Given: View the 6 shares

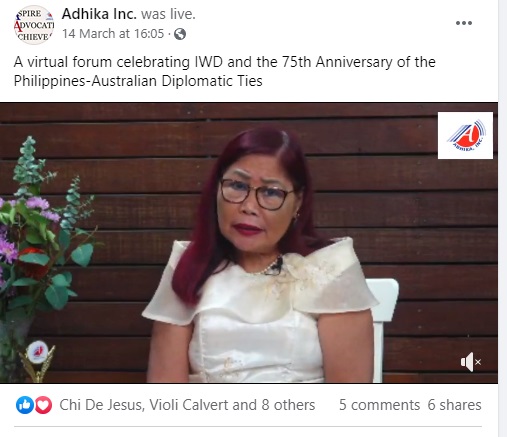Looking at the screenshot, I should pos(454,405).
